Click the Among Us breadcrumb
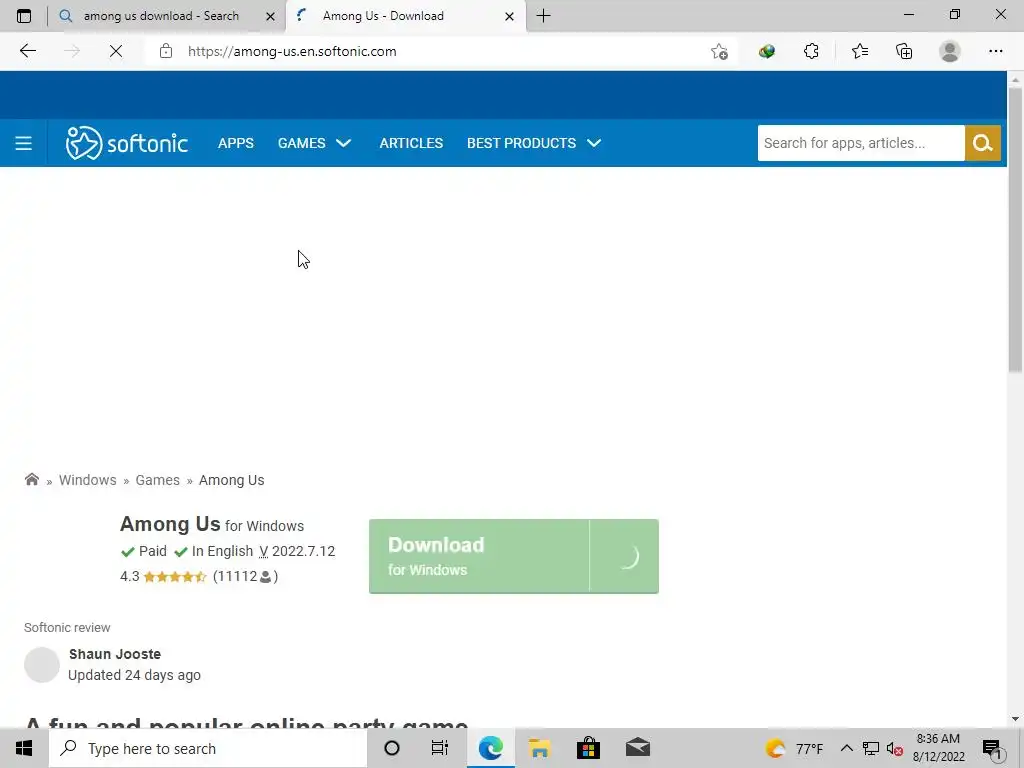This screenshot has height=768, width=1024. (x=231, y=480)
